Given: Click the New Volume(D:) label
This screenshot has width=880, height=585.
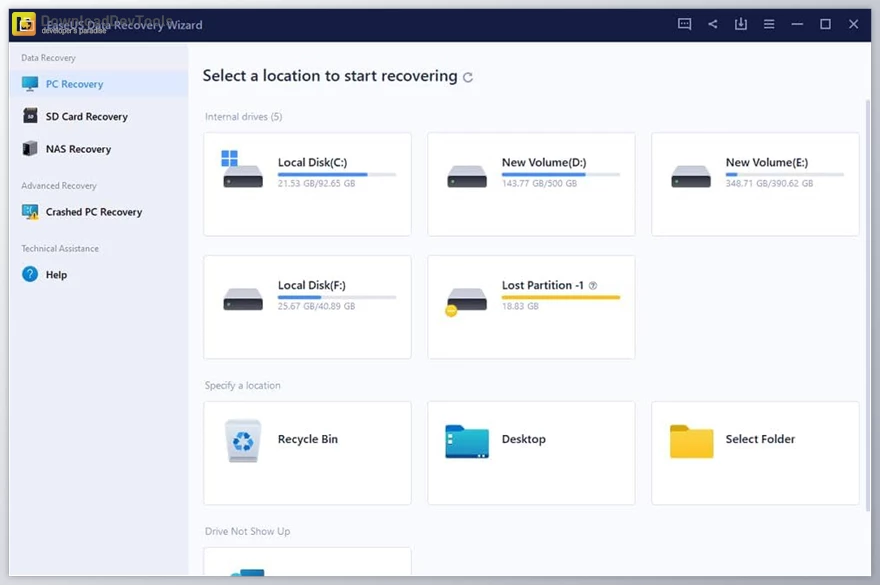Looking at the screenshot, I should point(544,162).
